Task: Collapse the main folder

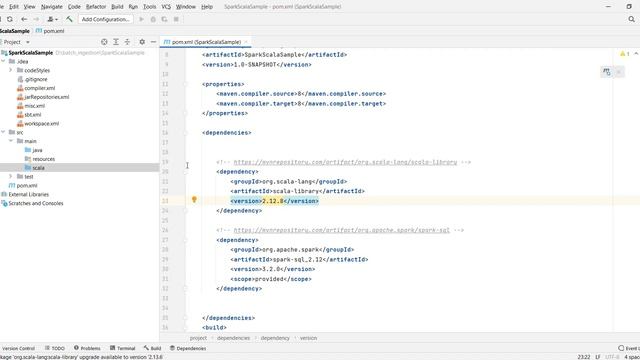Action: tap(11, 141)
